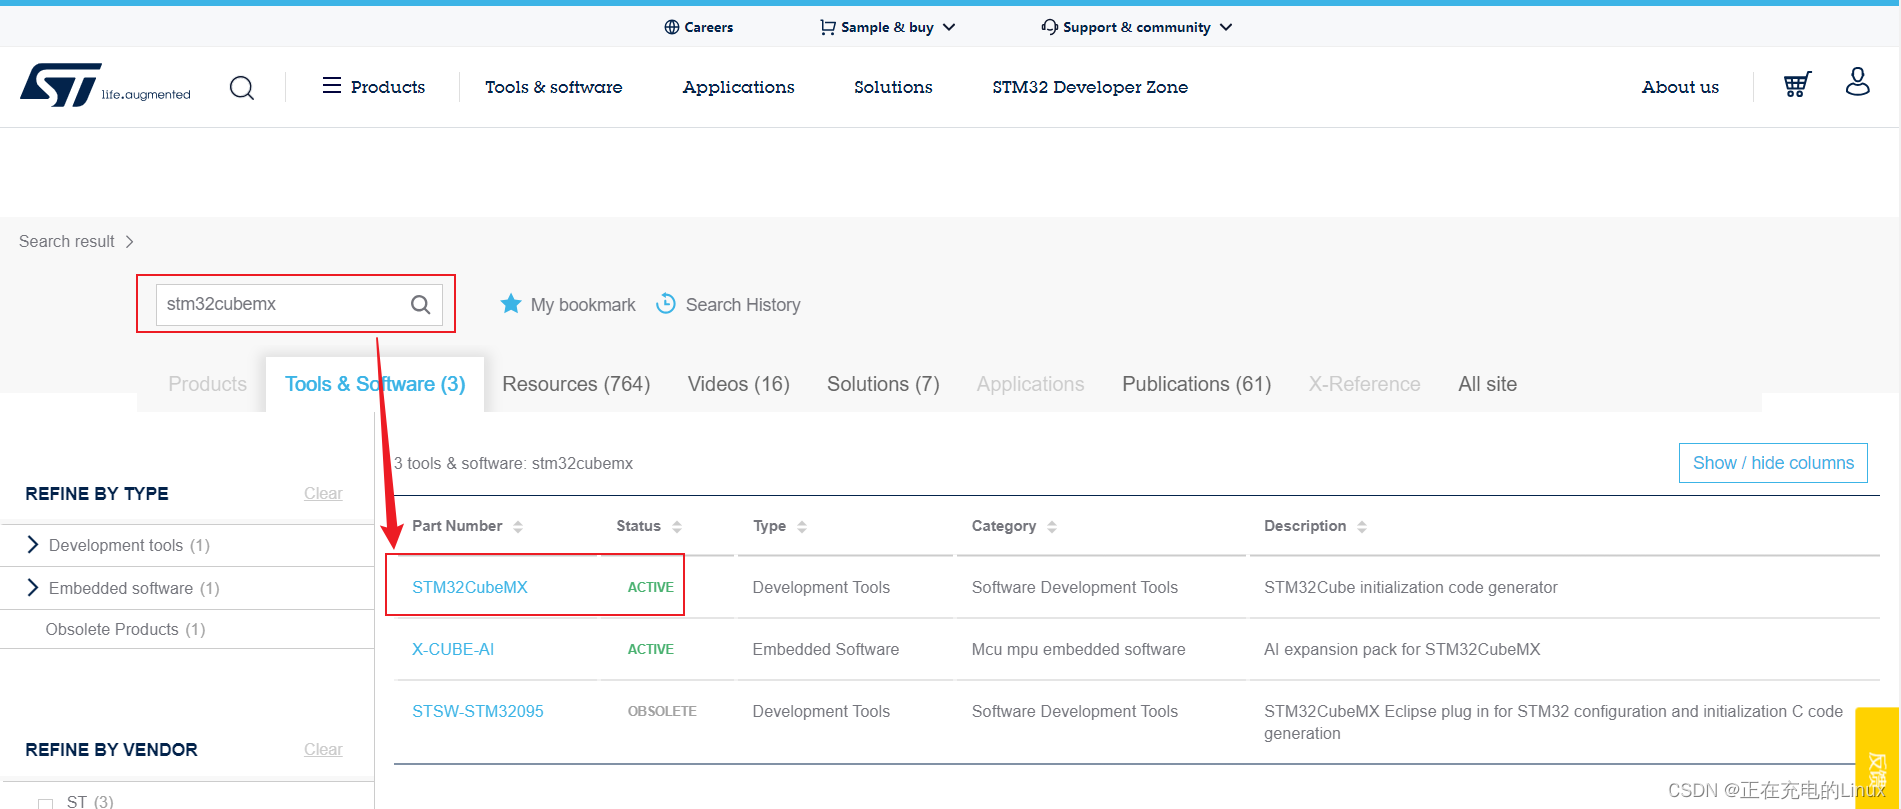1901x809 pixels.
Task: Open the Applications menu in header
Action: tap(739, 87)
